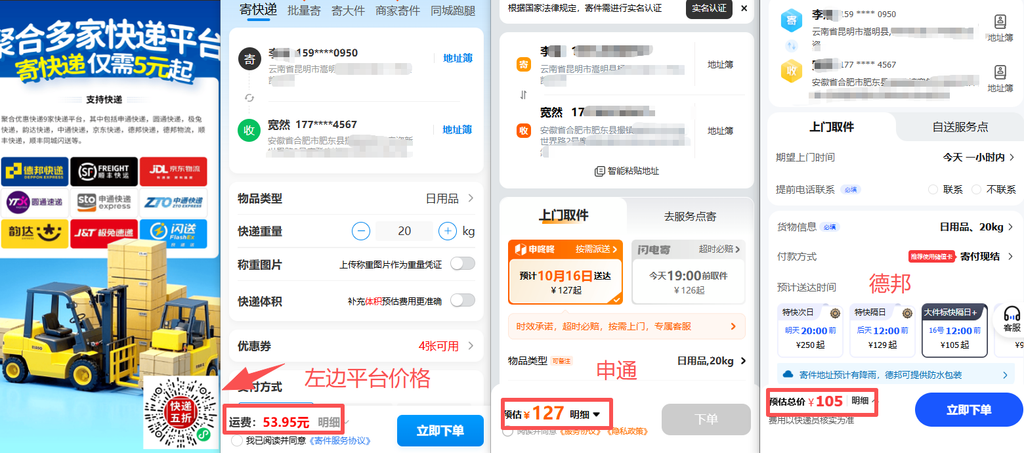The width and height of the screenshot is (1024, 453).
Task: Expand 物品类型 日用品 row in platform panel
Action: [356, 198]
